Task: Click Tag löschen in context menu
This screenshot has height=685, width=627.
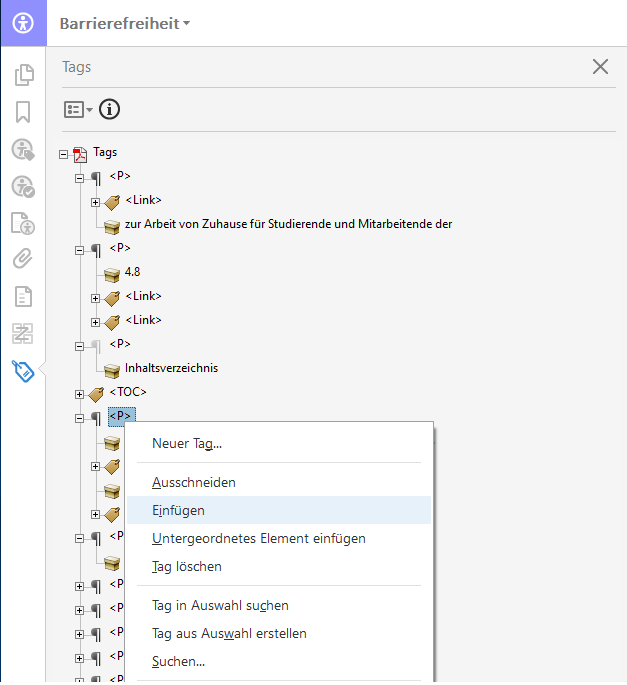Action: pyautogui.click(x=186, y=566)
